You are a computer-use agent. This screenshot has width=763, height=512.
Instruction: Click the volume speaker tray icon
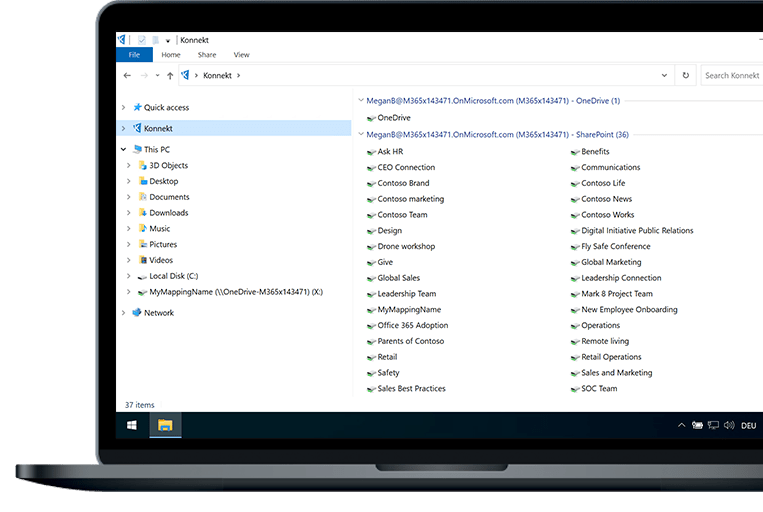729,425
